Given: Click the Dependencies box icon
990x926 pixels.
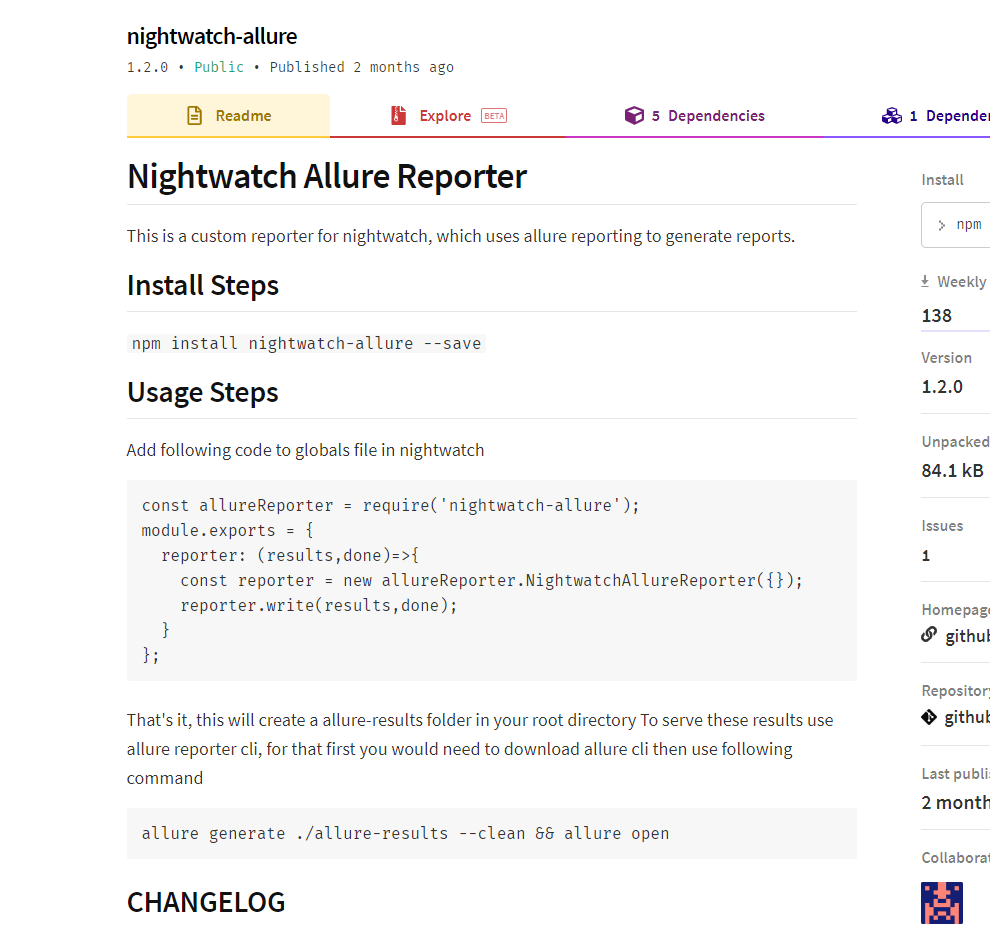Looking at the screenshot, I should pos(634,116).
